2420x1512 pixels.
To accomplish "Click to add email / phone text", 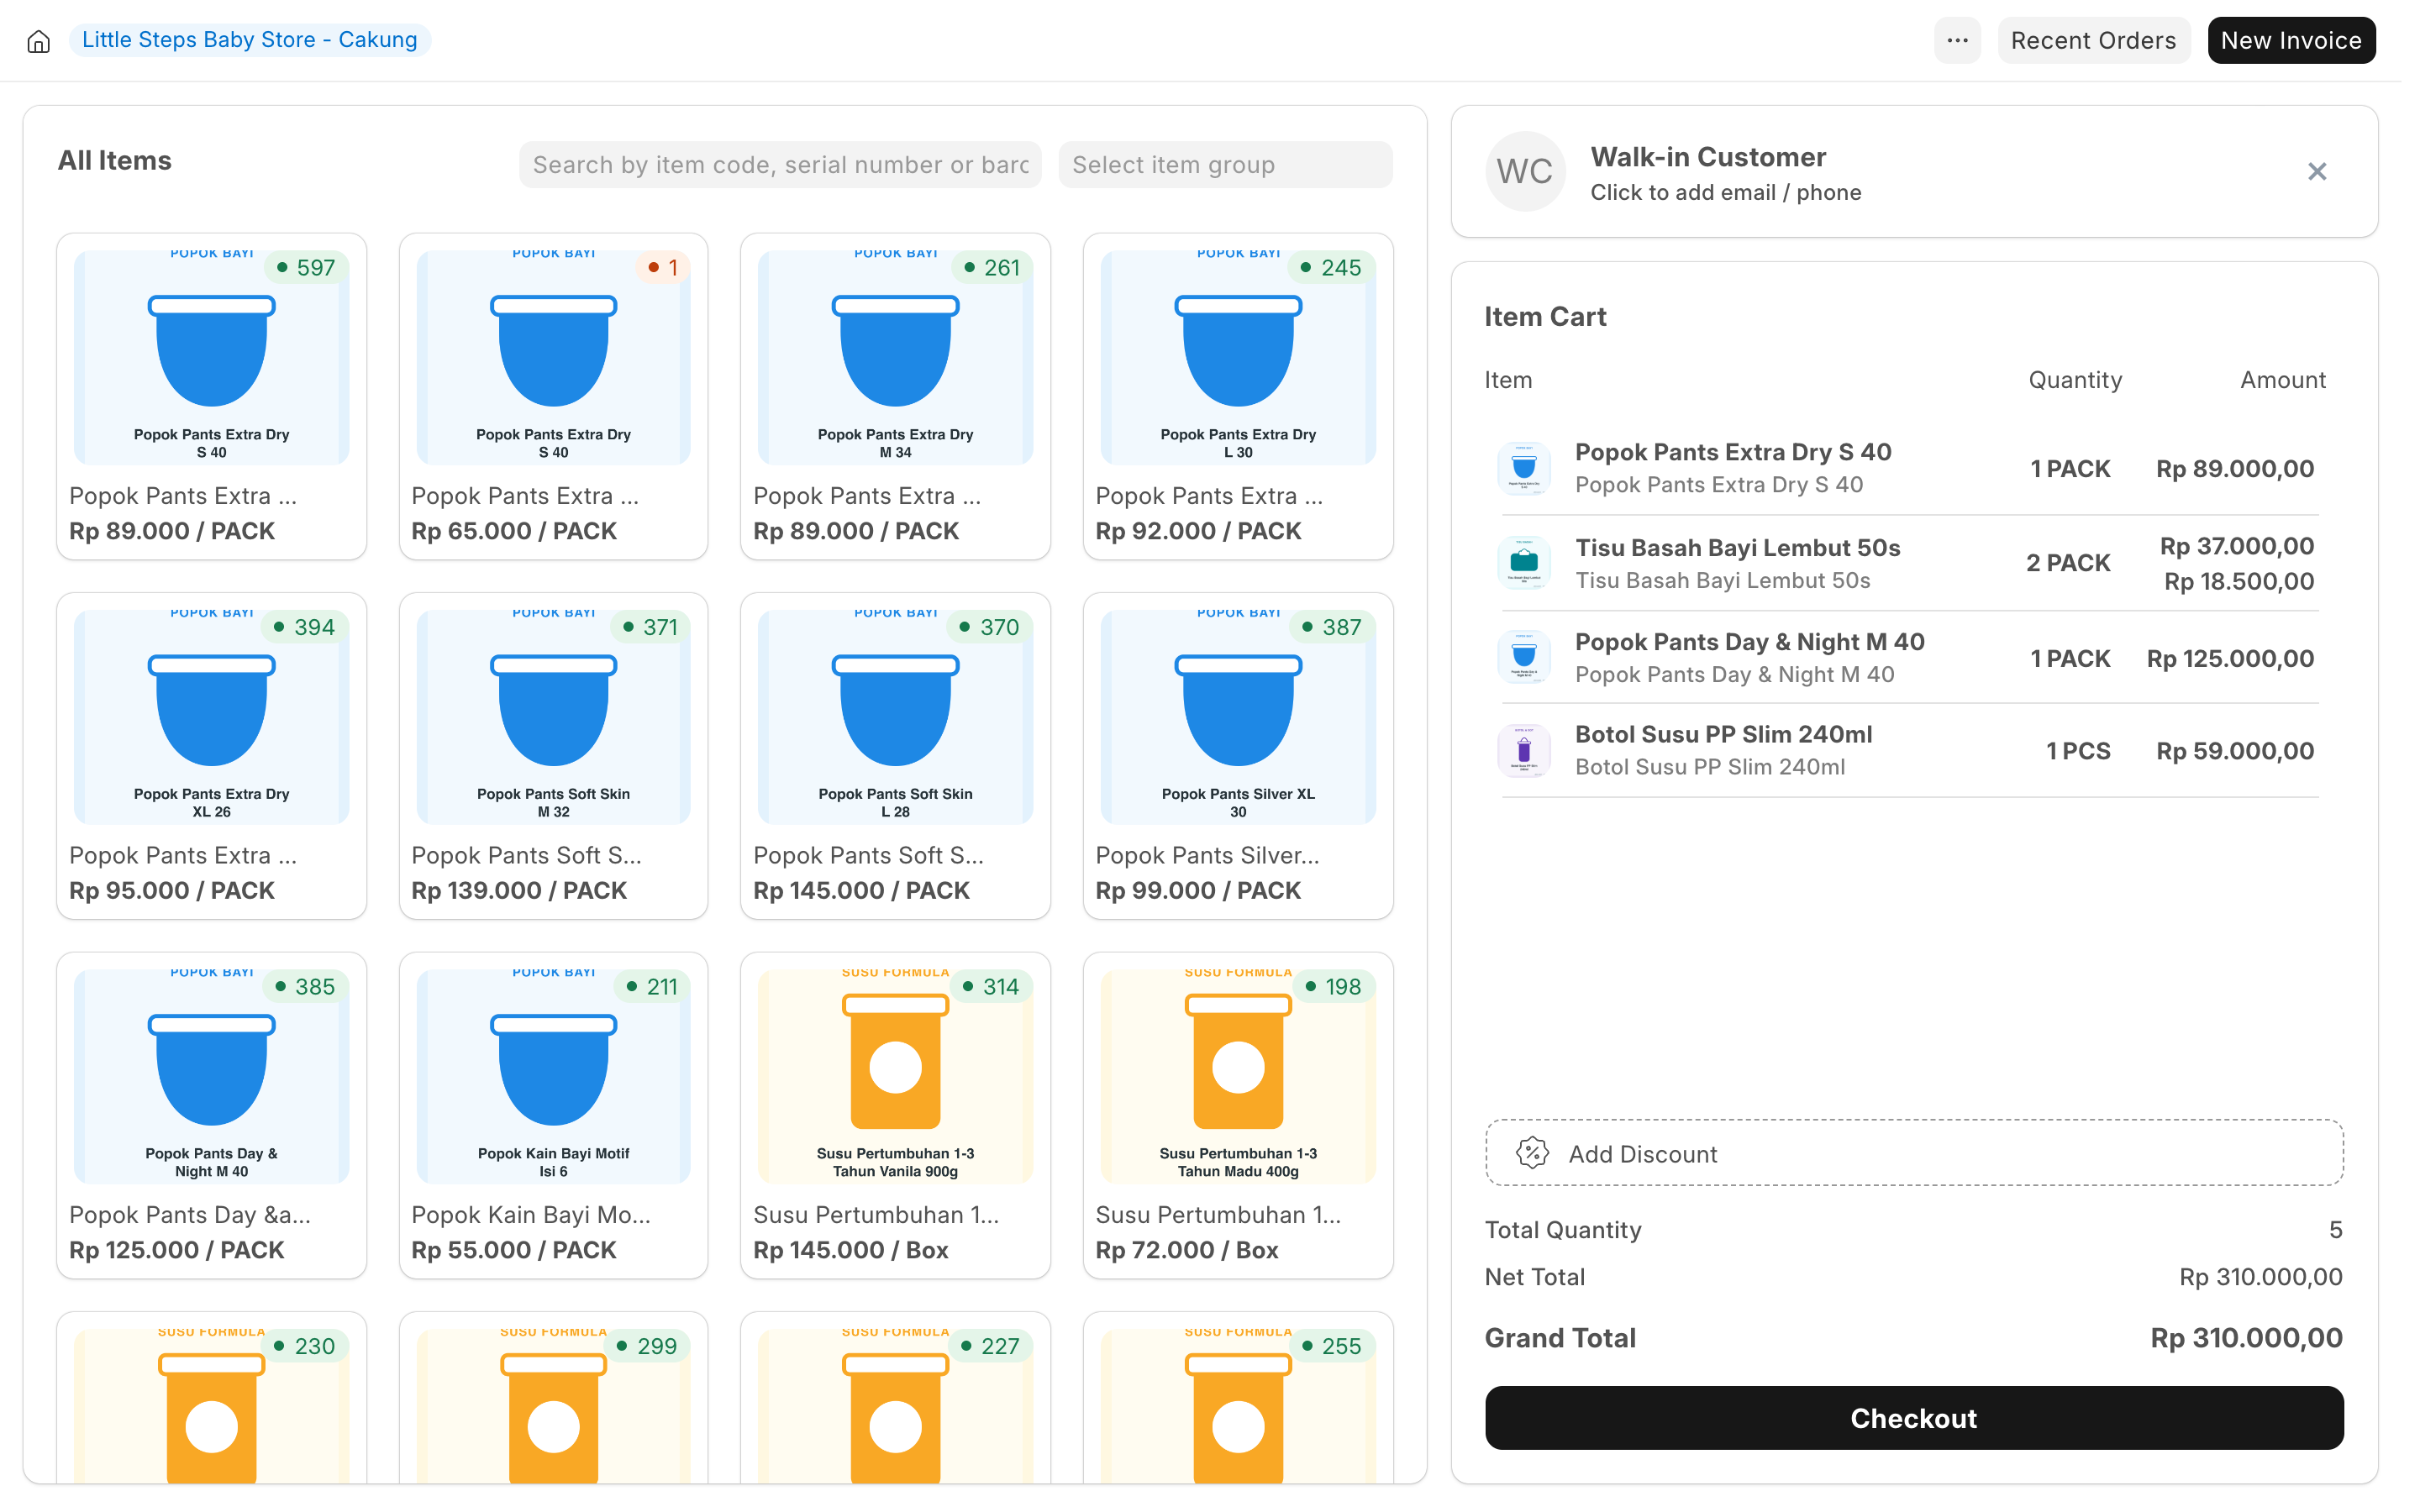I will 1725,192.
